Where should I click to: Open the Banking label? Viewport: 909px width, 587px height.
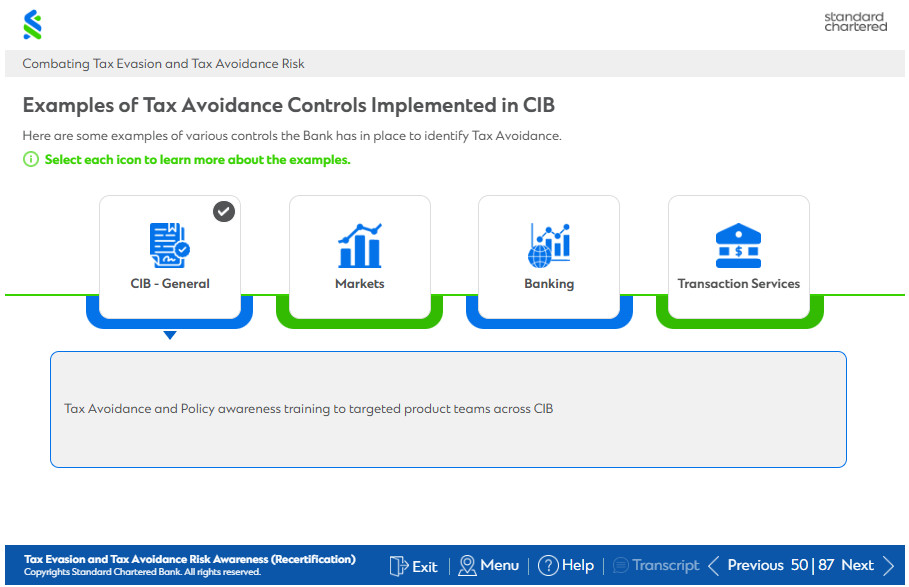(x=549, y=283)
